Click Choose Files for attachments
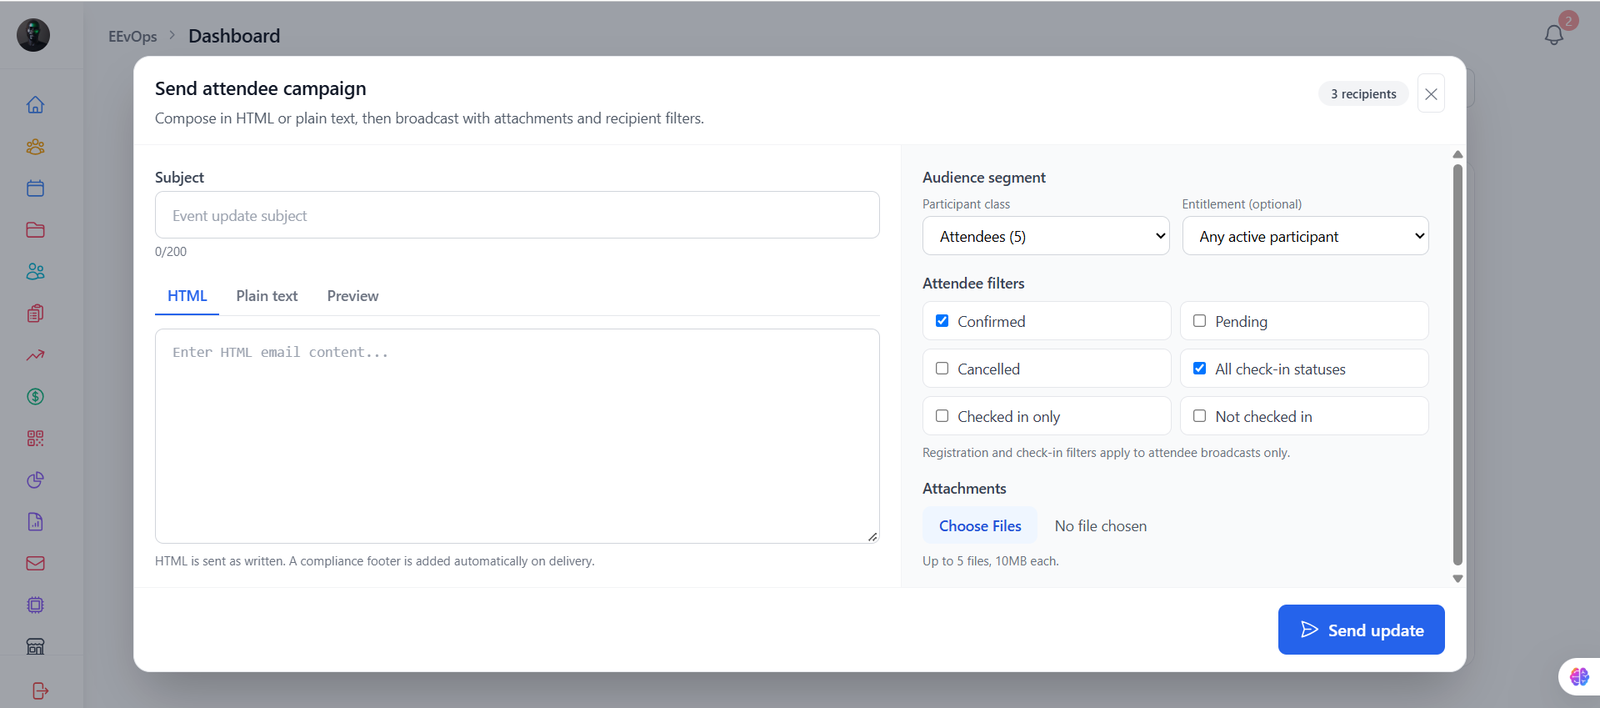The height and width of the screenshot is (708, 1600). [x=980, y=526]
